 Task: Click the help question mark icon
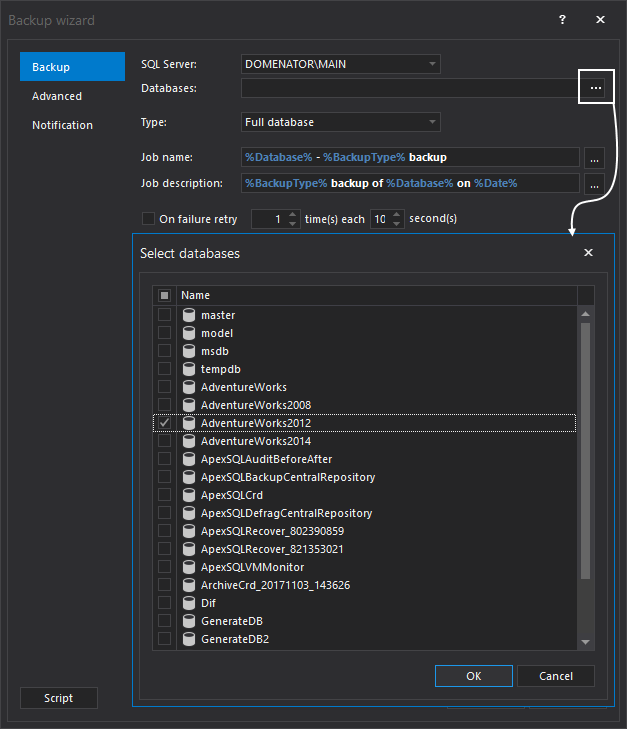click(x=562, y=20)
